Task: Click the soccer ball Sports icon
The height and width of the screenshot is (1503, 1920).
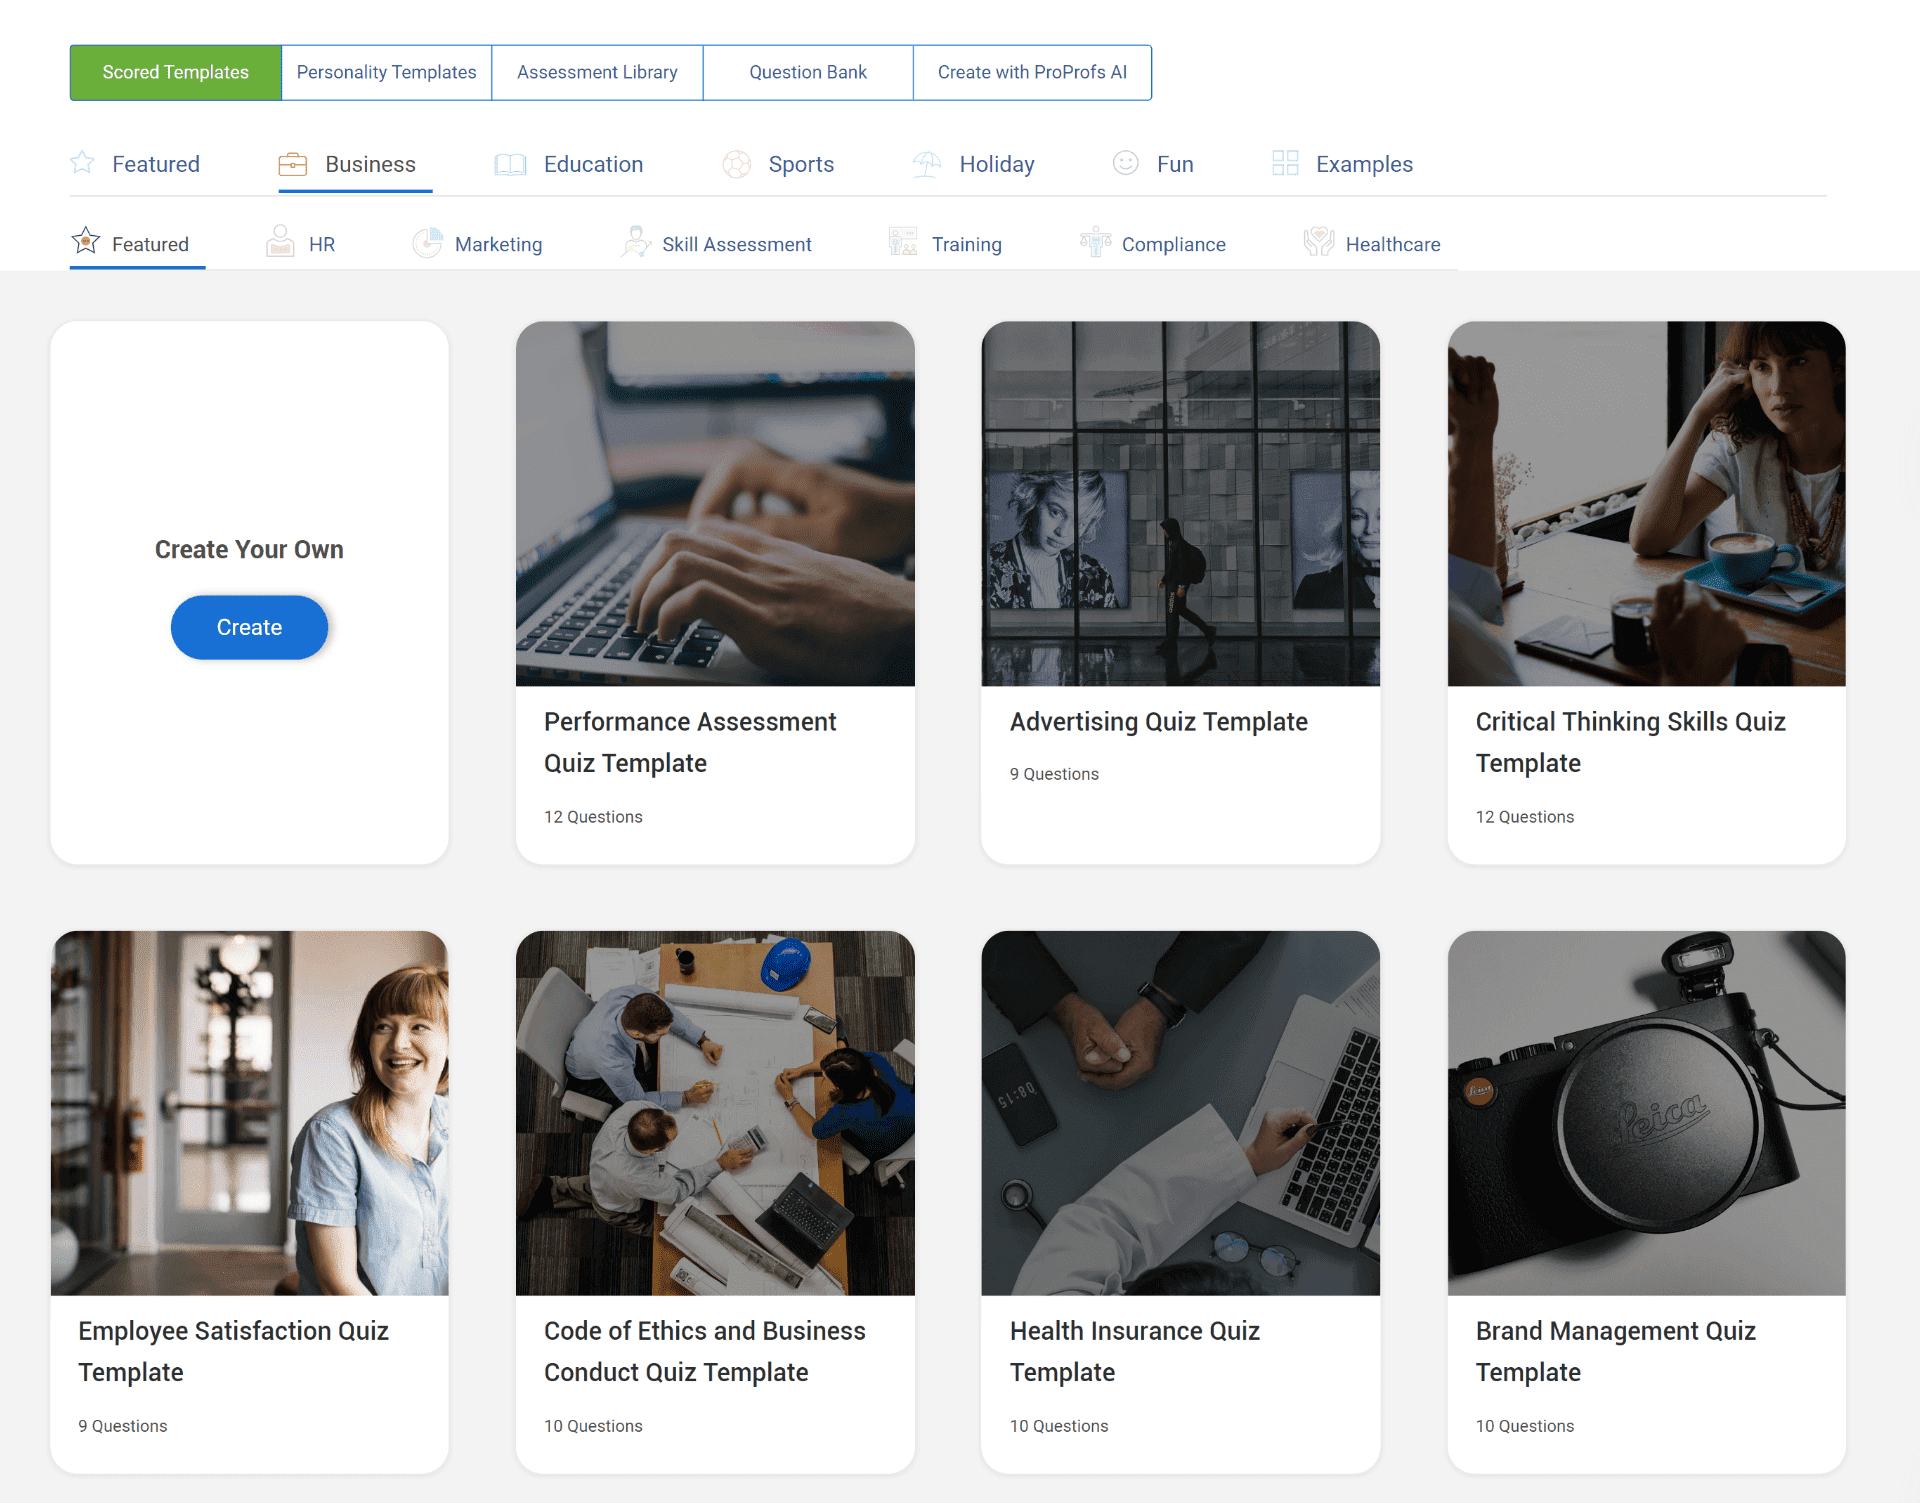Action: click(737, 164)
